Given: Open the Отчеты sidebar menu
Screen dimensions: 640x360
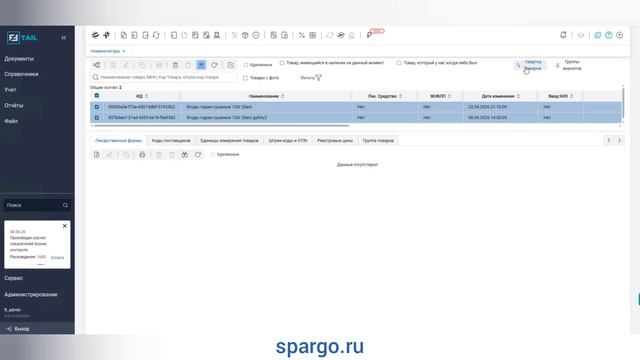Looking at the screenshot, I should click(13, 105).
